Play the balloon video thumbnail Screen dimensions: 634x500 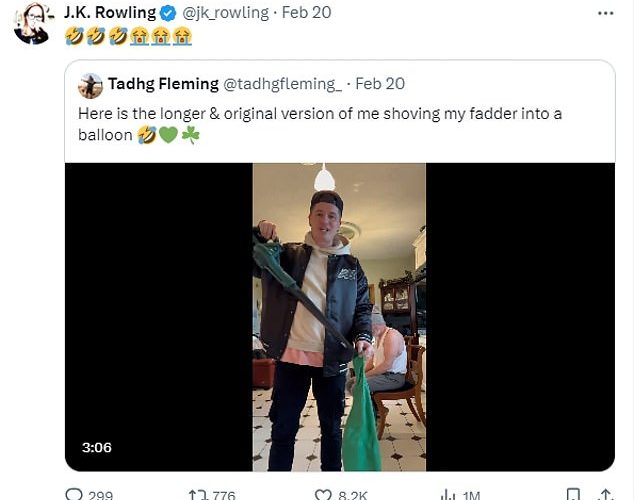click(339, 317)
